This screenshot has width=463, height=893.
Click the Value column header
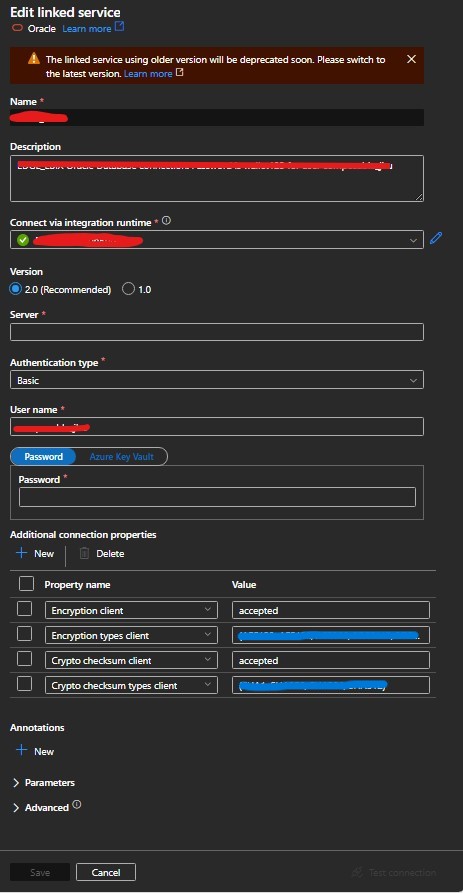pyautogui.click(x=244, y=584)
